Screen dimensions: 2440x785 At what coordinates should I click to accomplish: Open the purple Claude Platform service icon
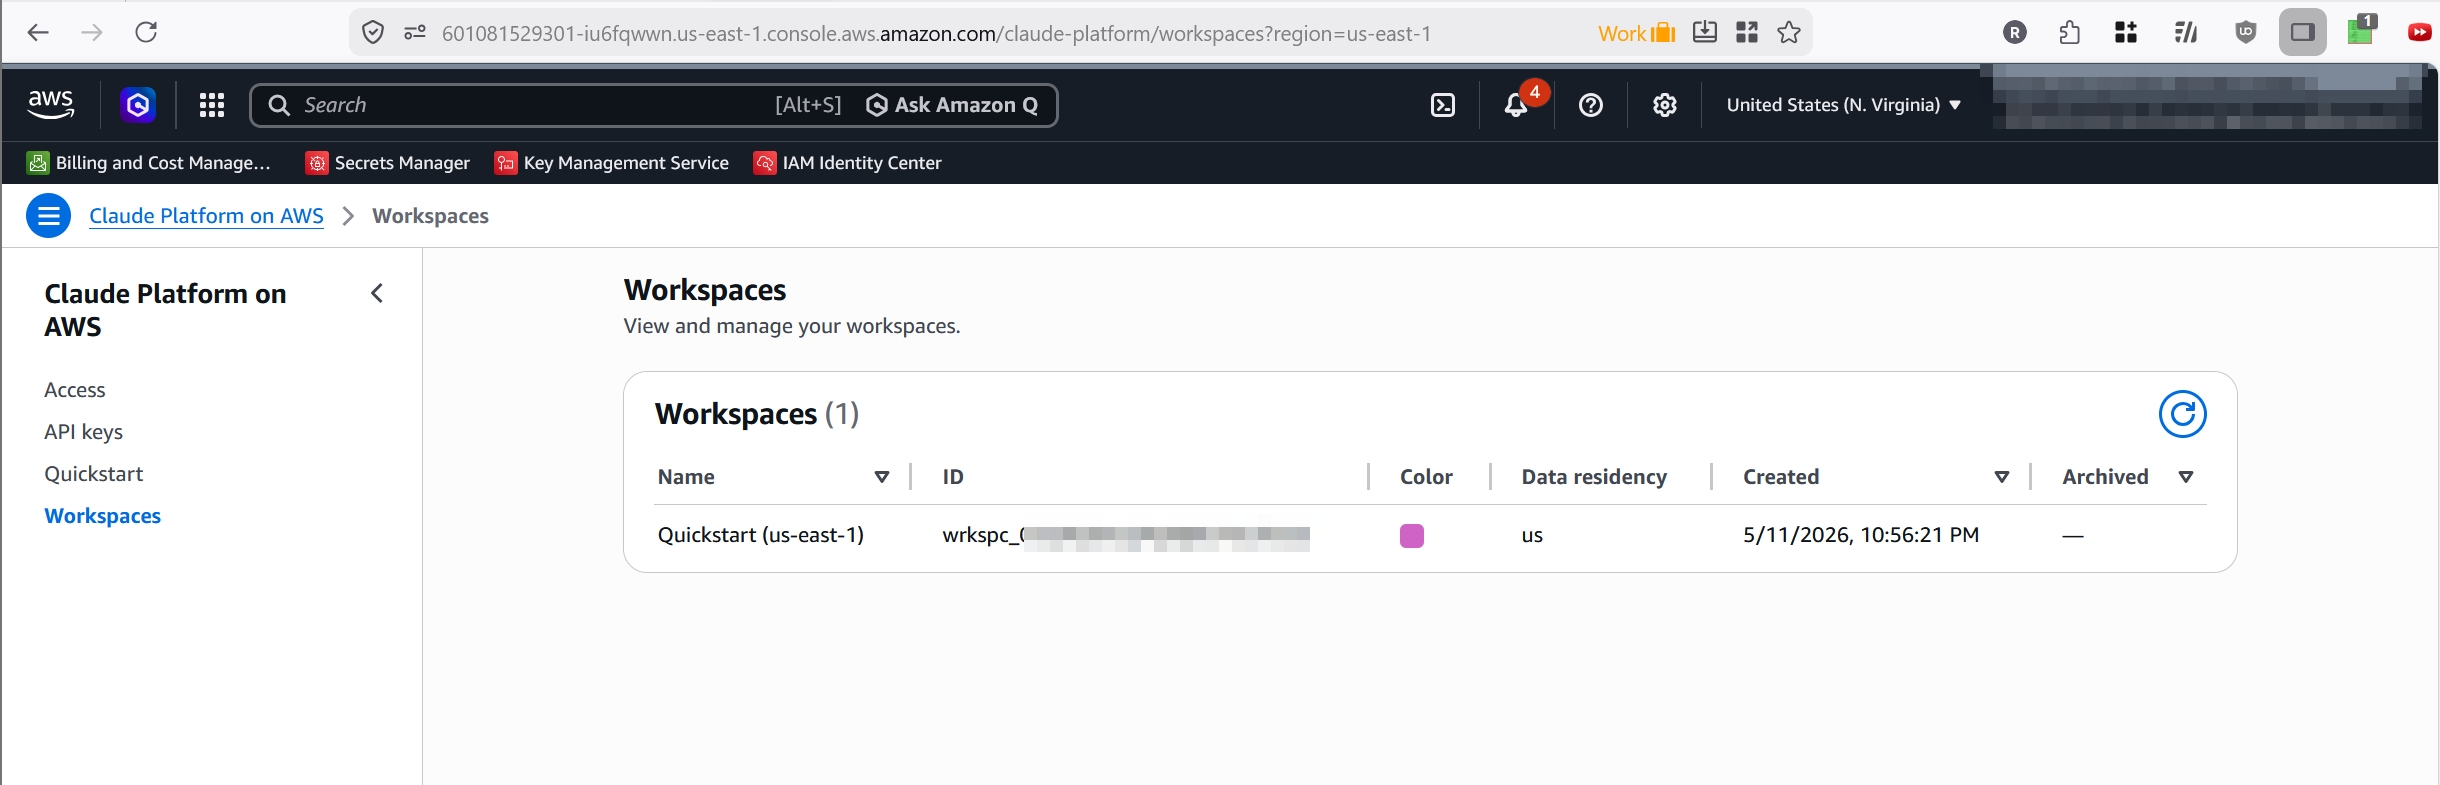138,104
